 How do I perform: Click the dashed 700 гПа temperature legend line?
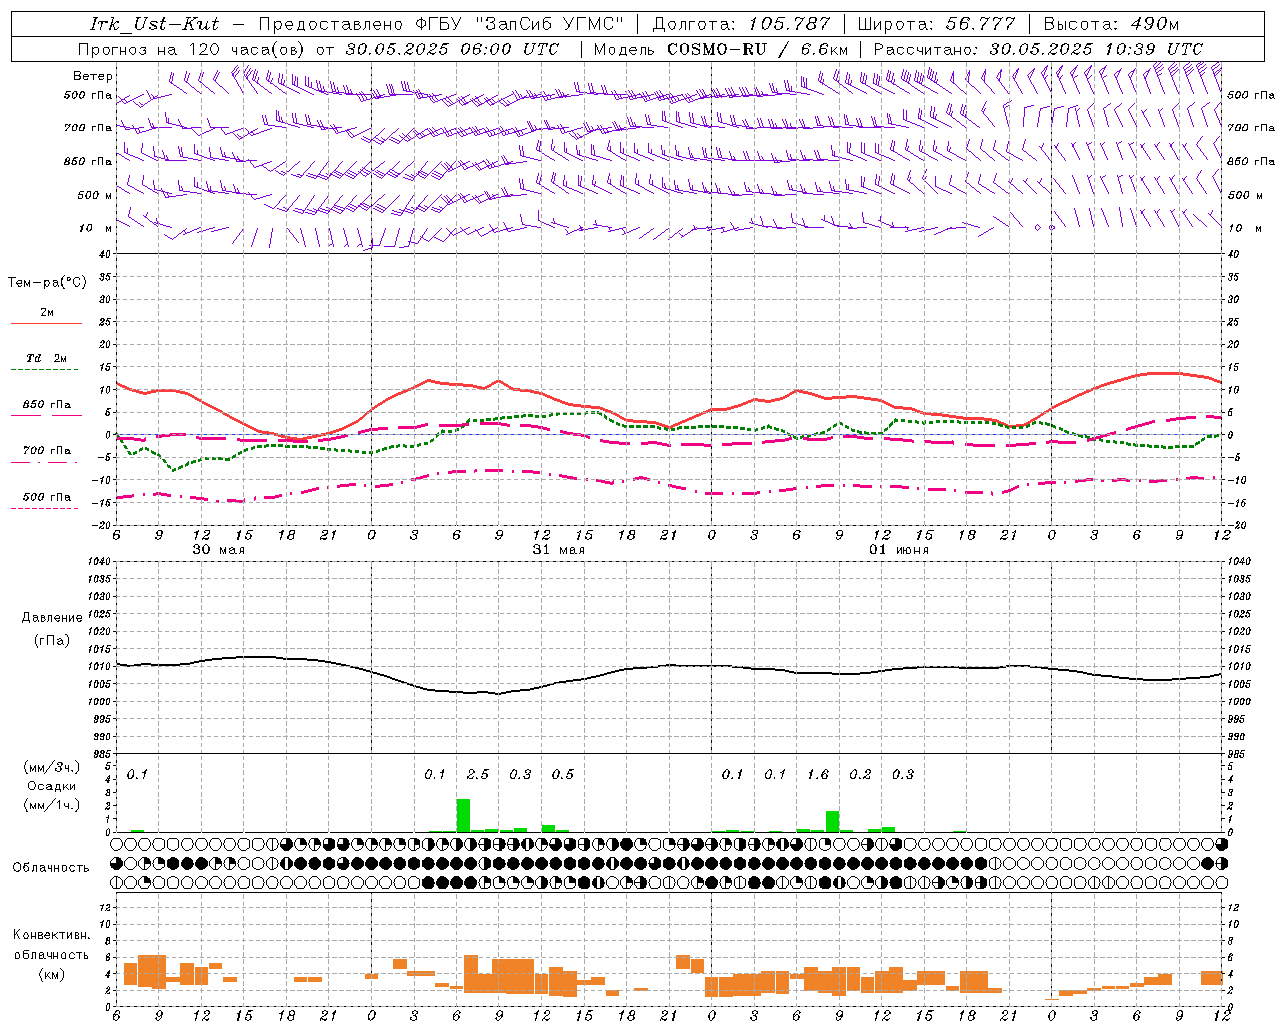point(44,462)
